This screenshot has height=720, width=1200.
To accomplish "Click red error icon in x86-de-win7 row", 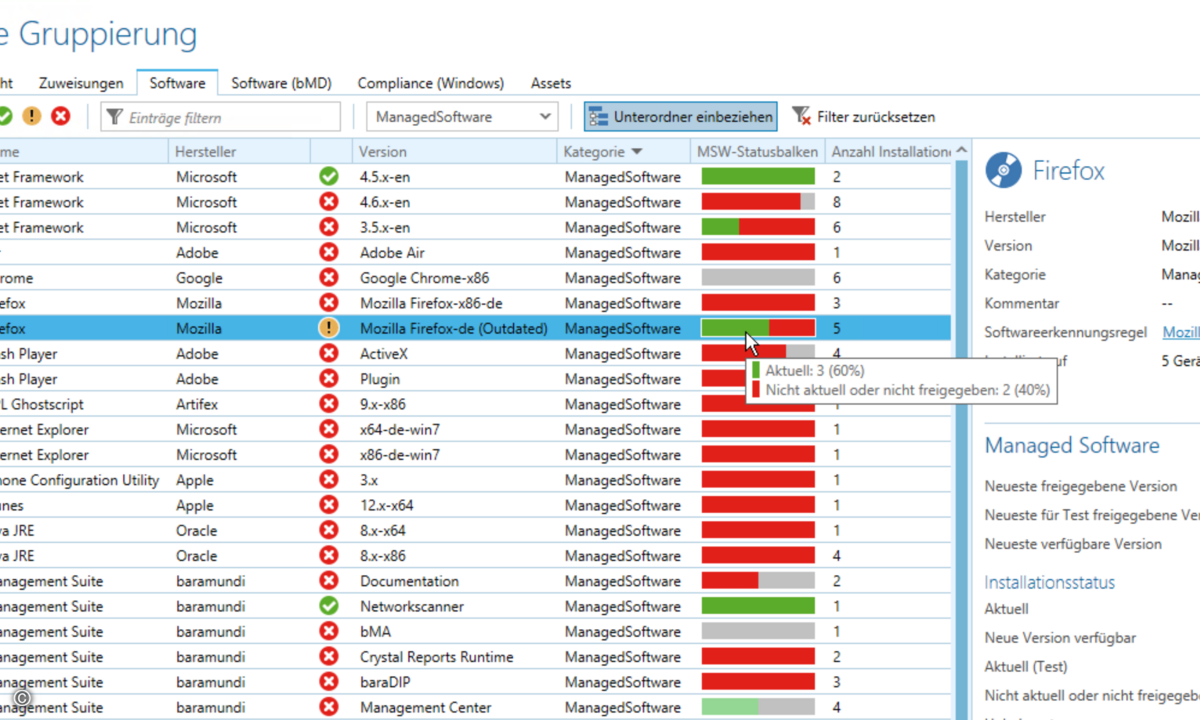I will tap(329, 455).
